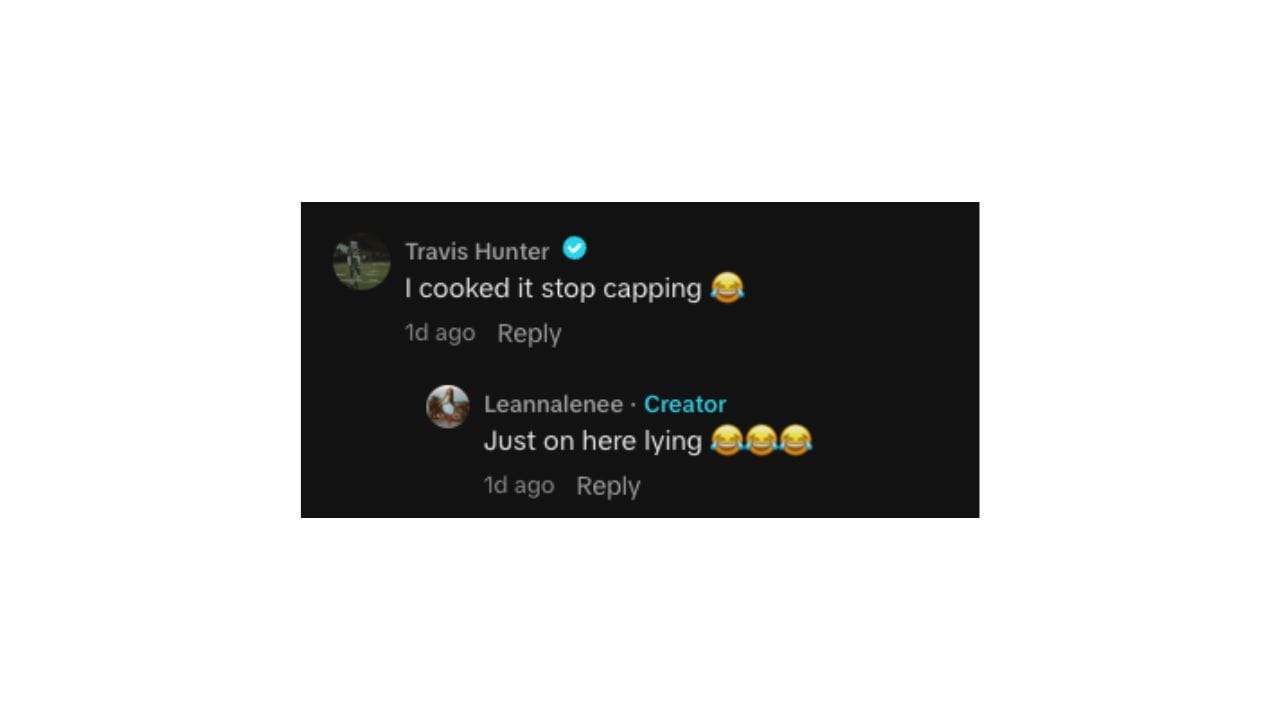
Task: Click the dot separator before Creator
Action: click(x=633, y=404)
